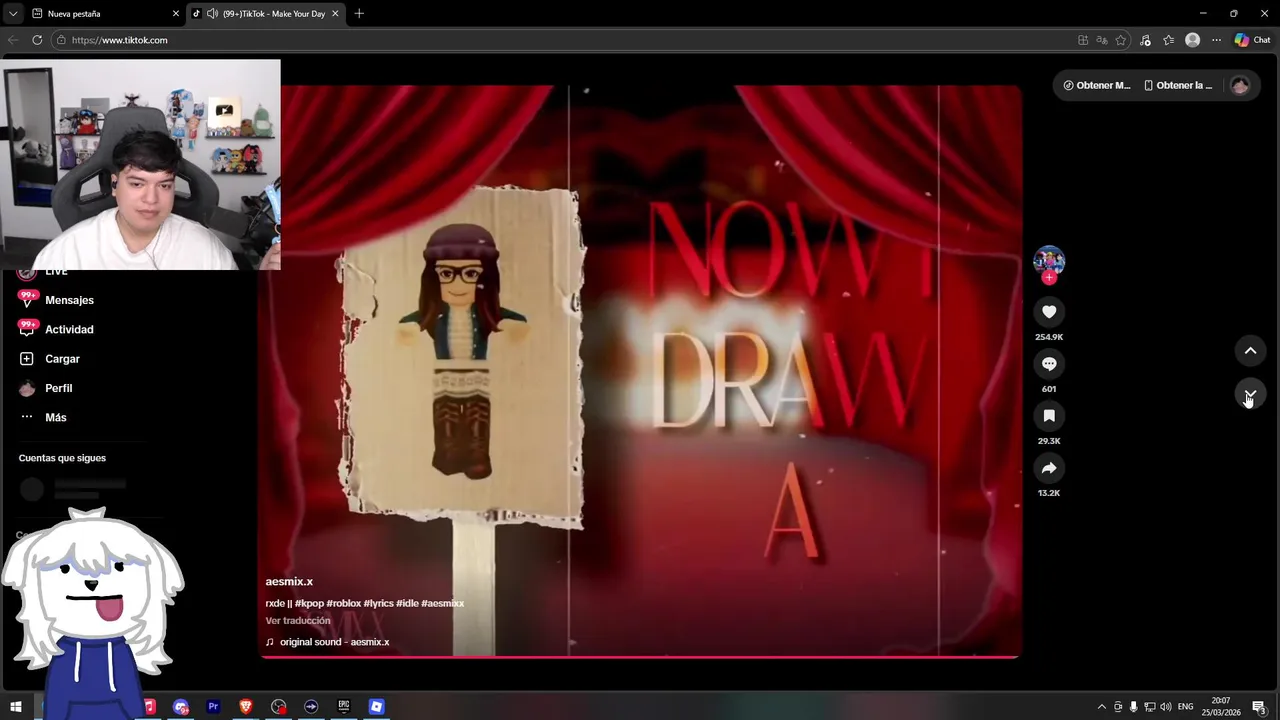Screen dimensions: 1280x720
Task: Open Premiere Pro from the taskbar
Action: pos(213,707)
